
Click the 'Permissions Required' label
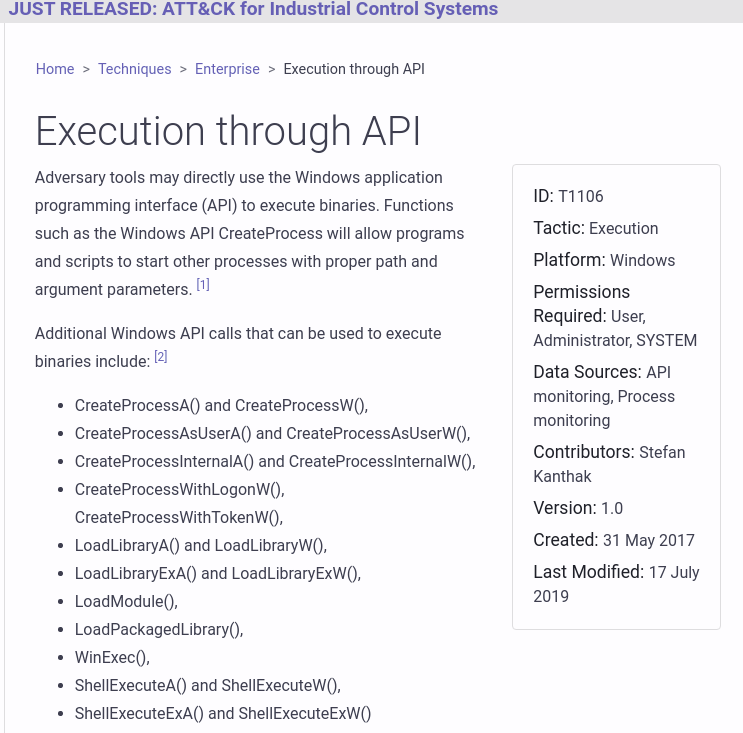(x=581, y=303)
